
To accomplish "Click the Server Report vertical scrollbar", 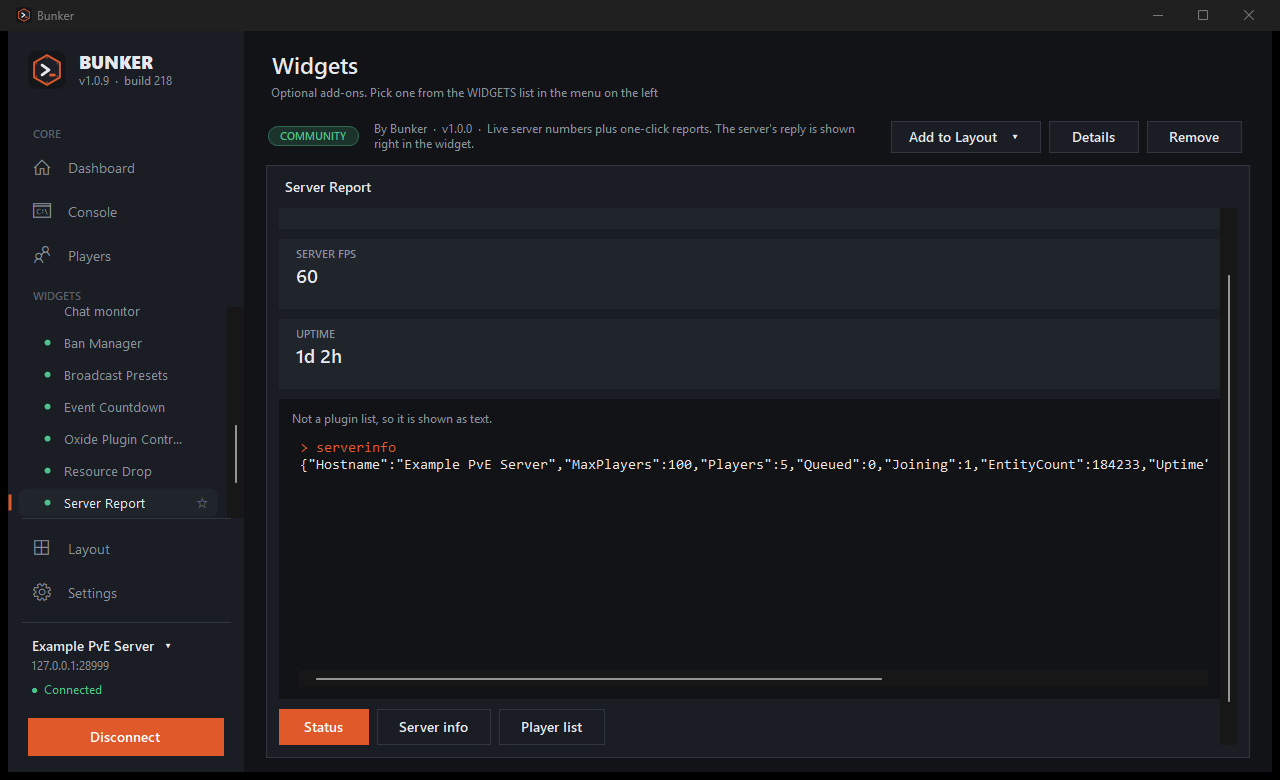I will [x=1229, y=490].
